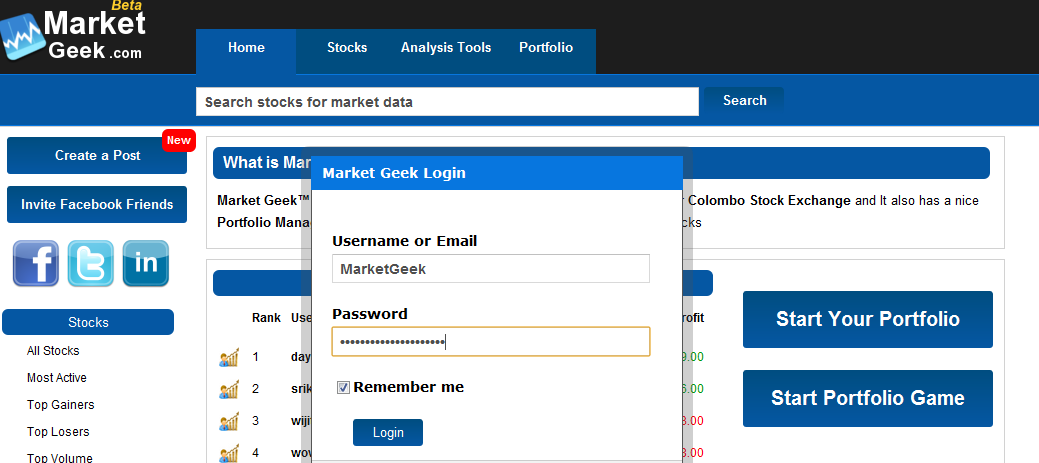Toggle the Remember me checkbox
This screenshot has height=463, width=1039.
coord(343,387)
